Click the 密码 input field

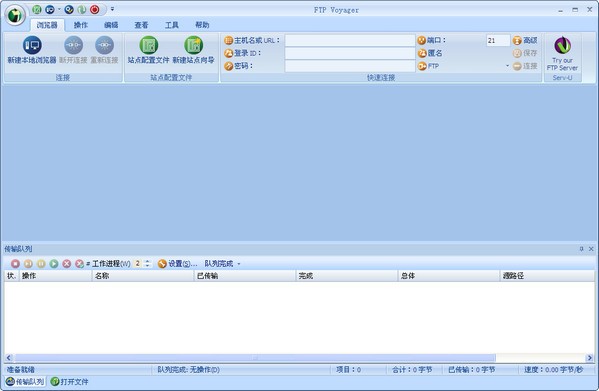coord(350,66)
